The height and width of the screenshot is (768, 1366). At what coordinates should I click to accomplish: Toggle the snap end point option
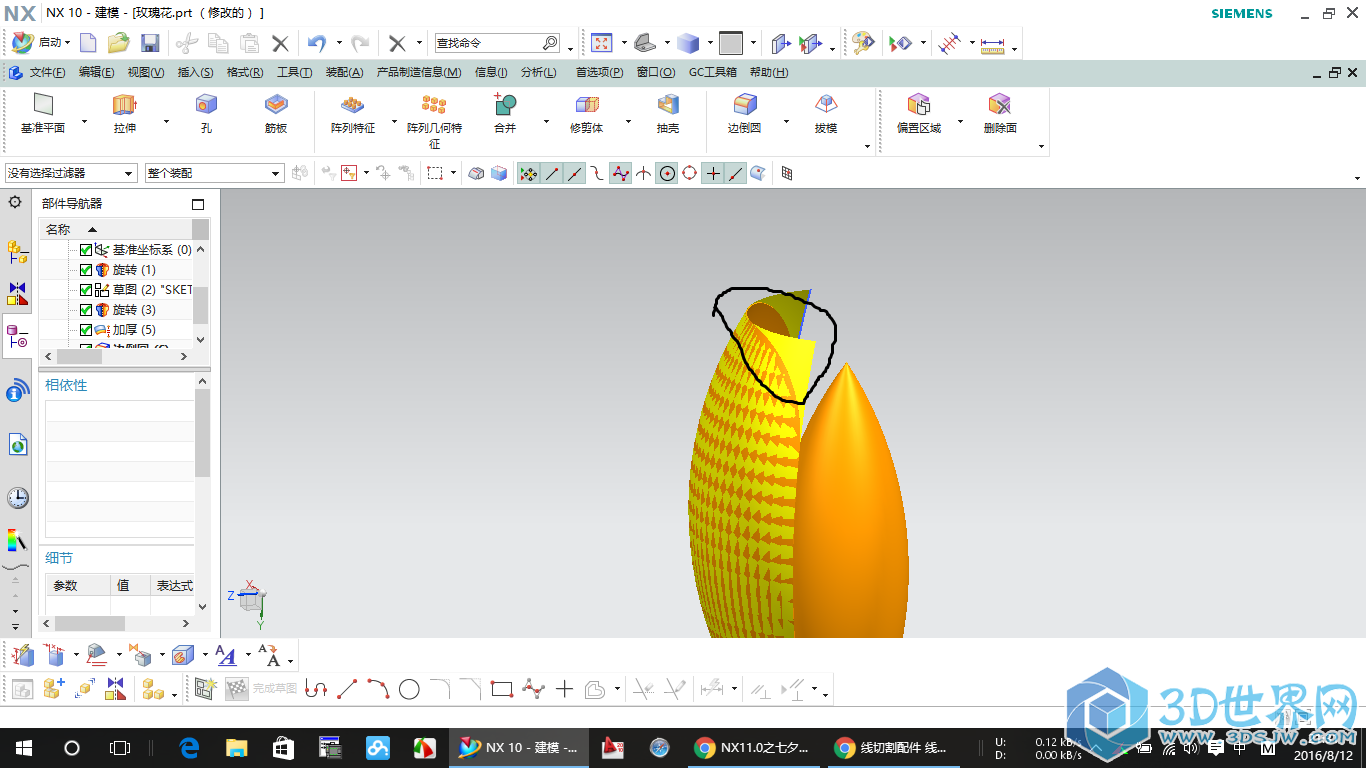click(x=552, y=173)
